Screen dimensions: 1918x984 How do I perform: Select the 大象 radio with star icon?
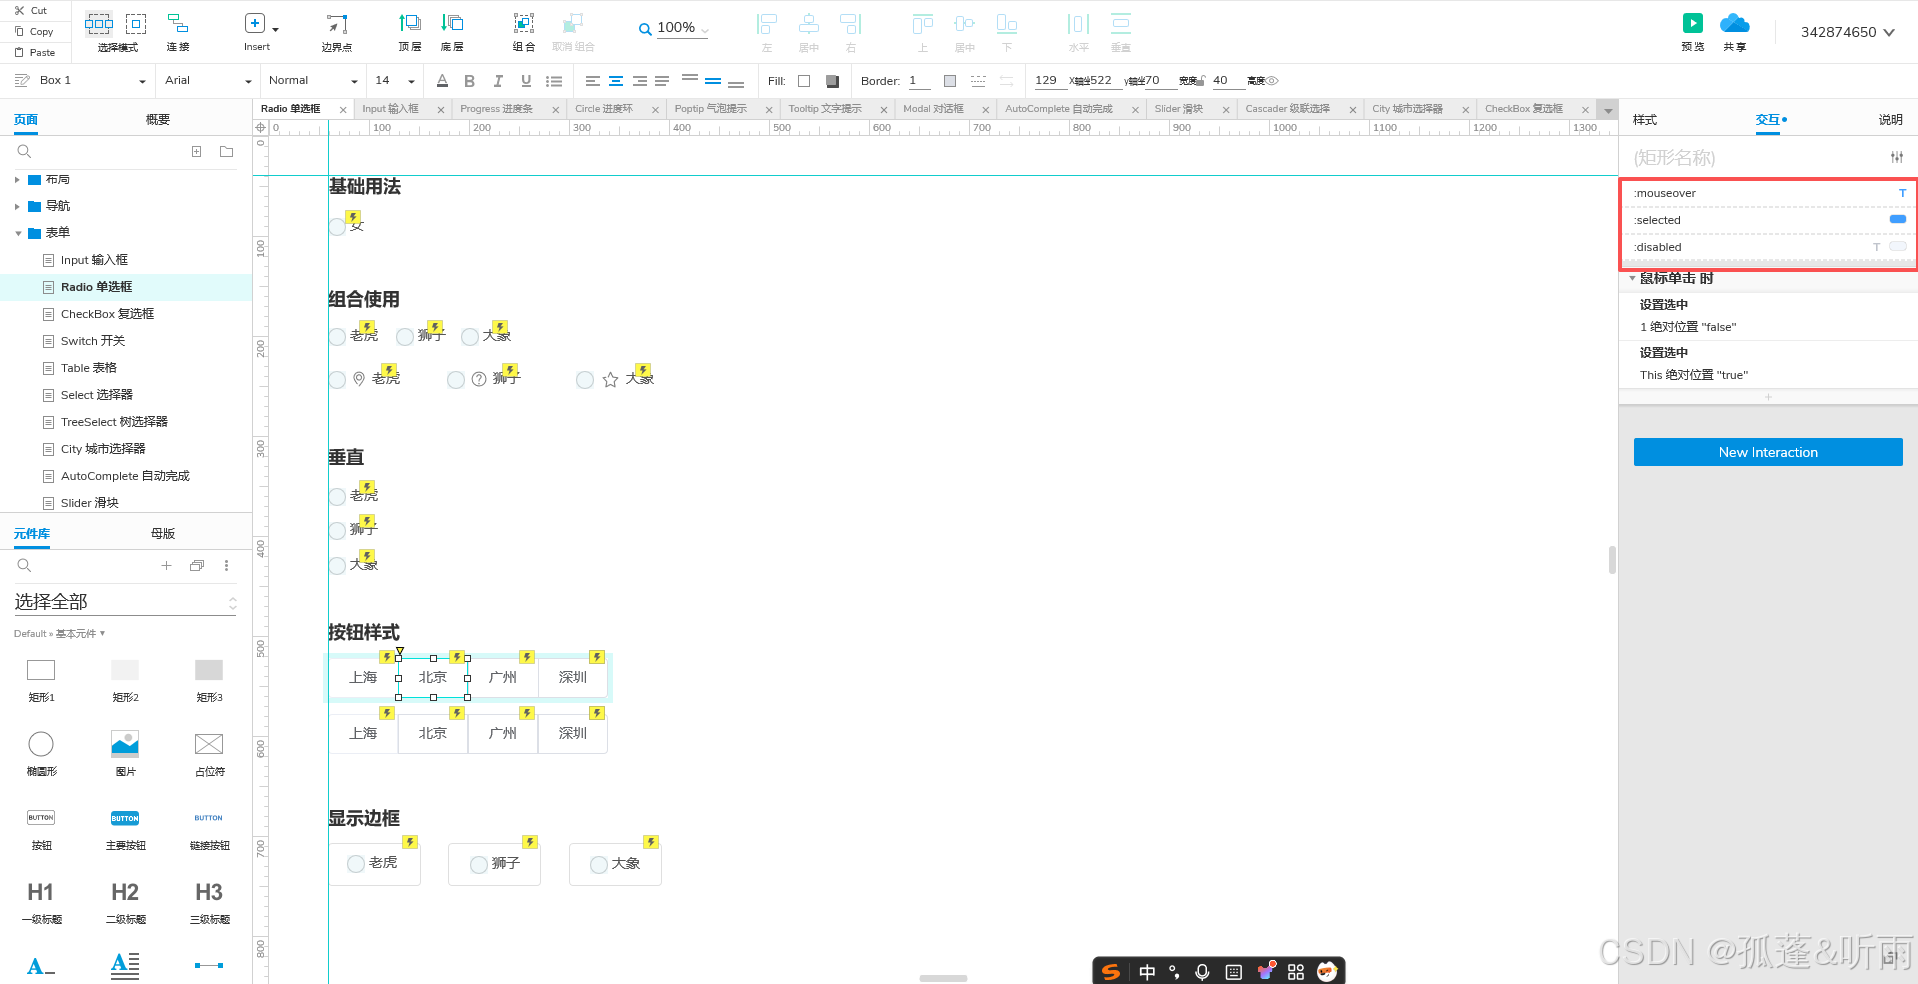click(x=585, y=380)
